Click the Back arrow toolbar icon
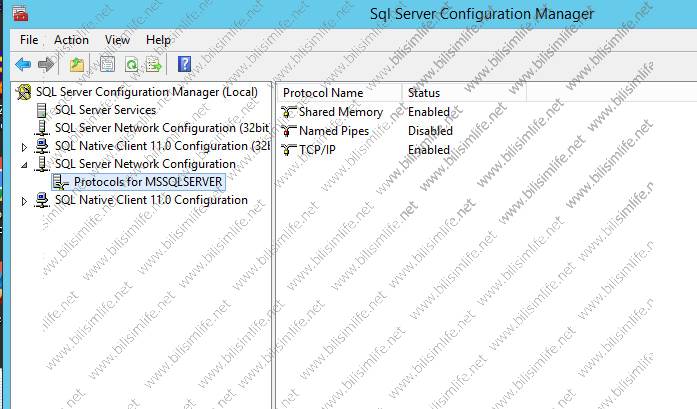697x409 pixels. click(x=23, y=65)
